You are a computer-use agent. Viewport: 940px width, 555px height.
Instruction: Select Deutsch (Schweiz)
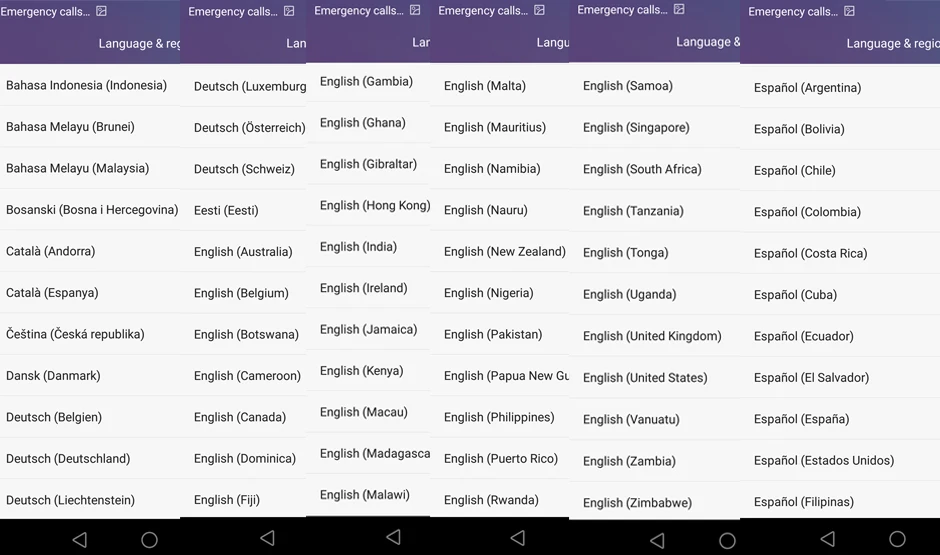pos(243,169)
